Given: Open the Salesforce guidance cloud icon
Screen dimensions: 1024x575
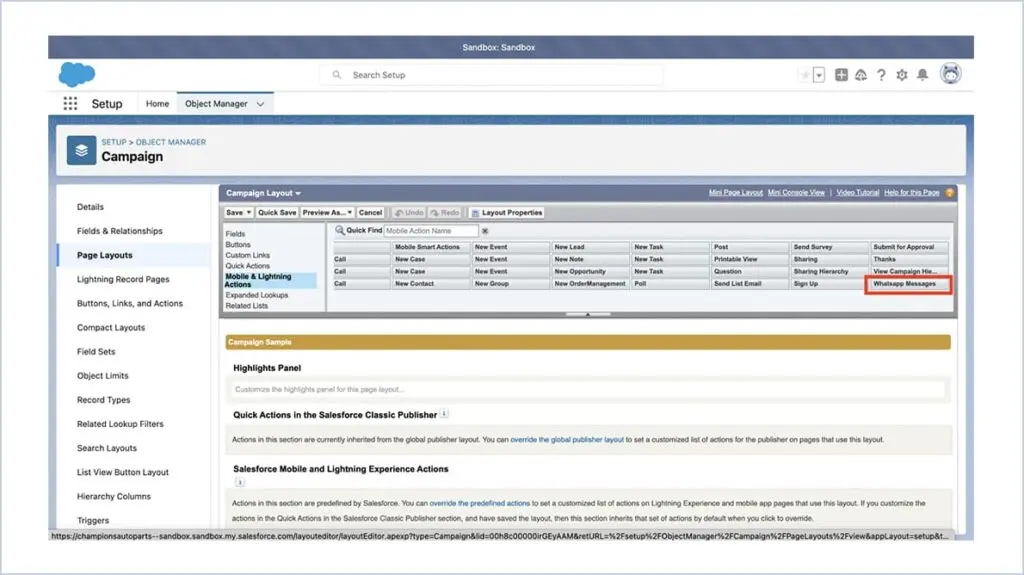Looking at the screenshot, I should pyautogui.click(x=861, y=75).
